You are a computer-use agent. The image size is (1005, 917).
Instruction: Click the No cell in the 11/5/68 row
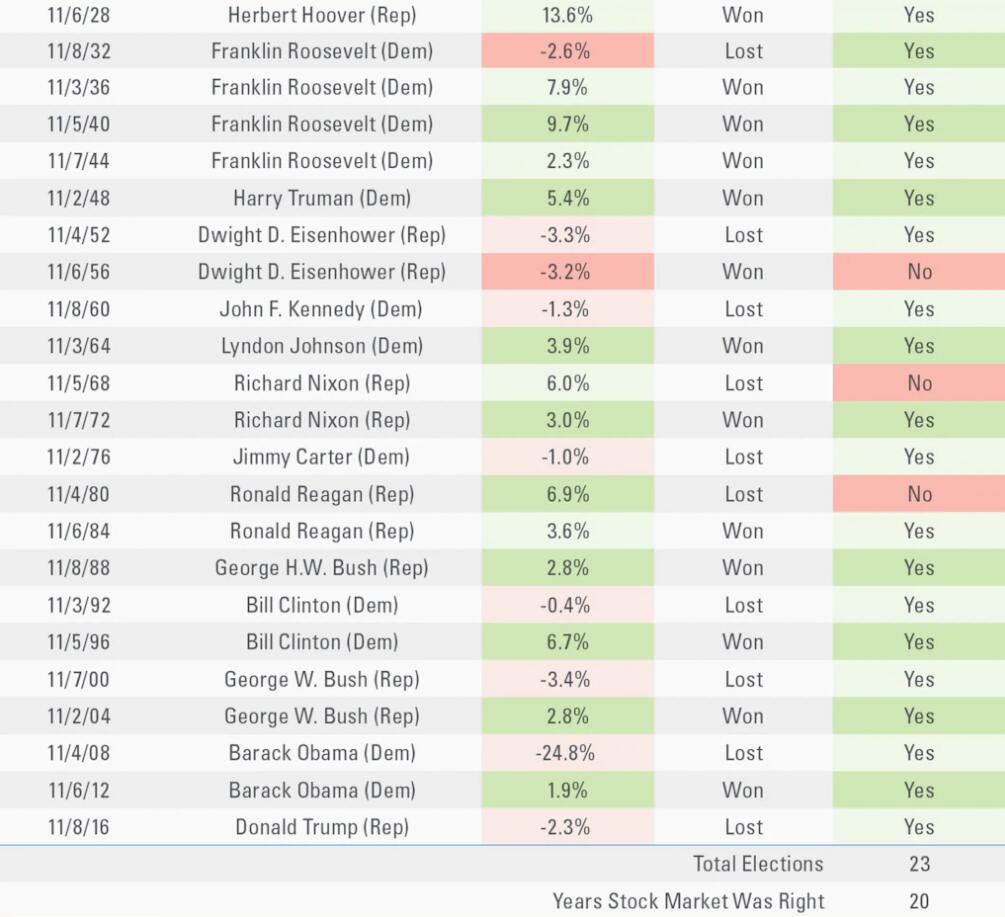click(919, 383)
